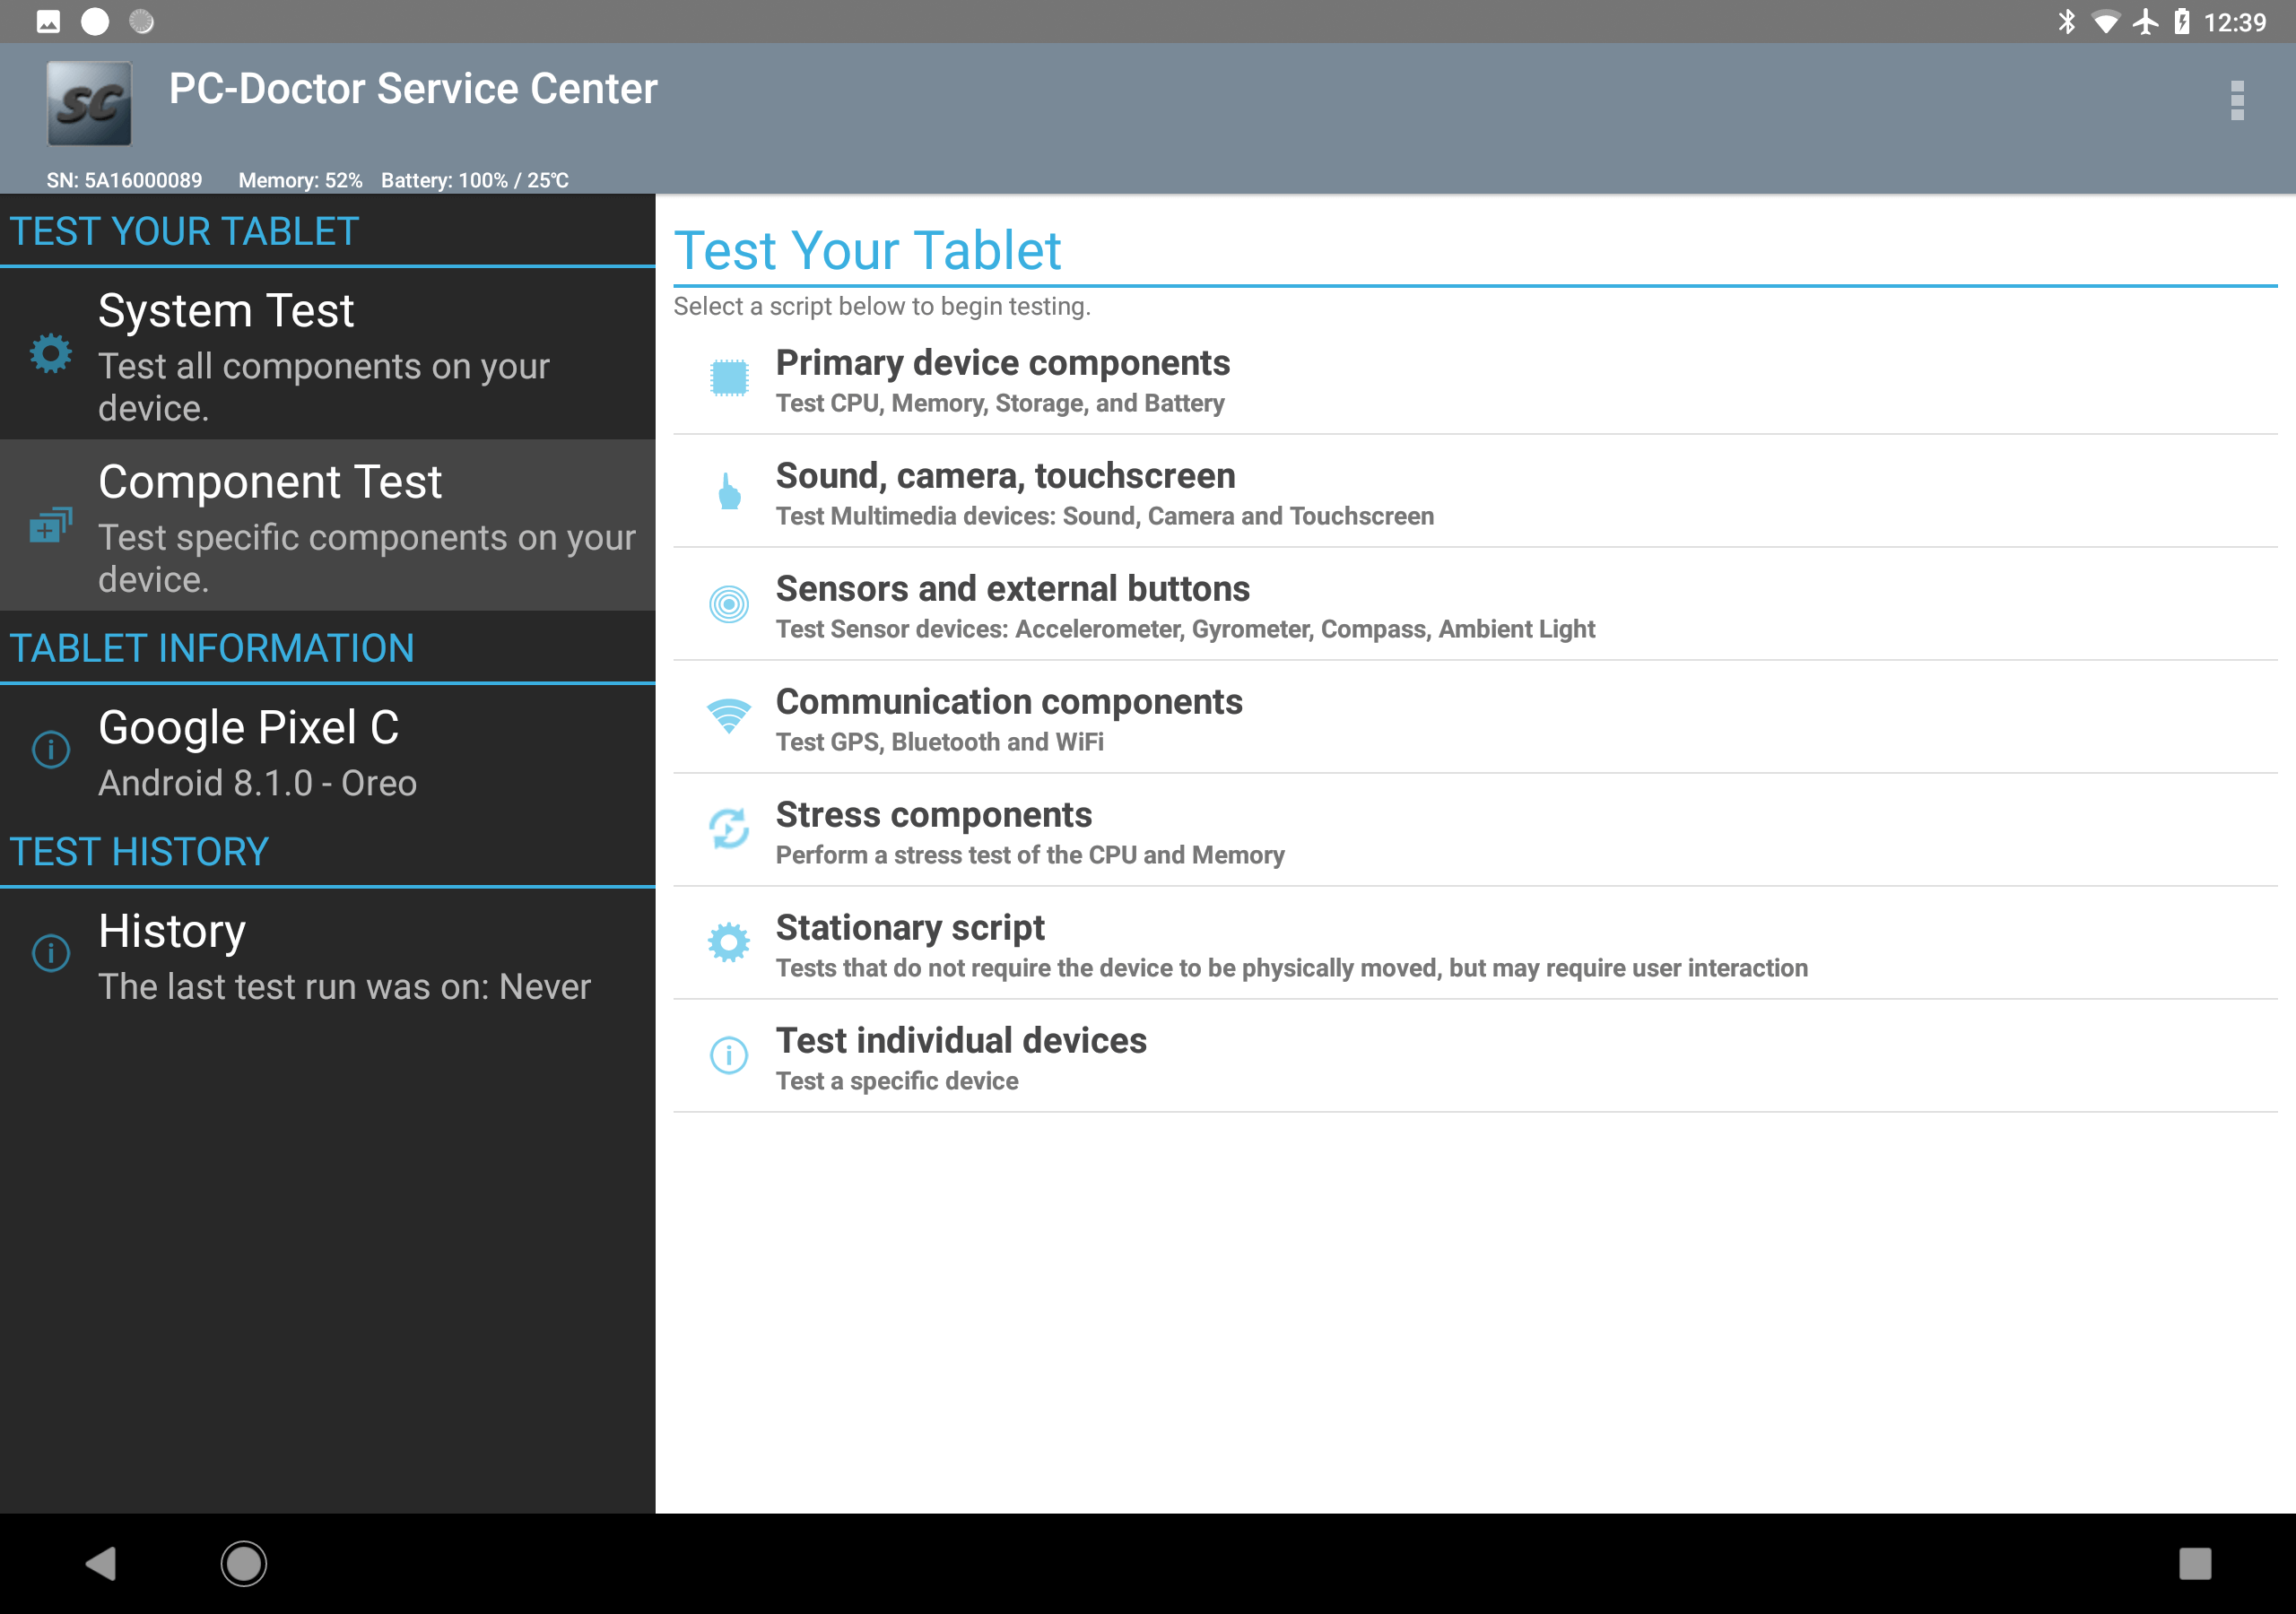Screen dimensions: 2296x1614
Task: Click the PC-Doctor SC app logo
Action: 89,103
